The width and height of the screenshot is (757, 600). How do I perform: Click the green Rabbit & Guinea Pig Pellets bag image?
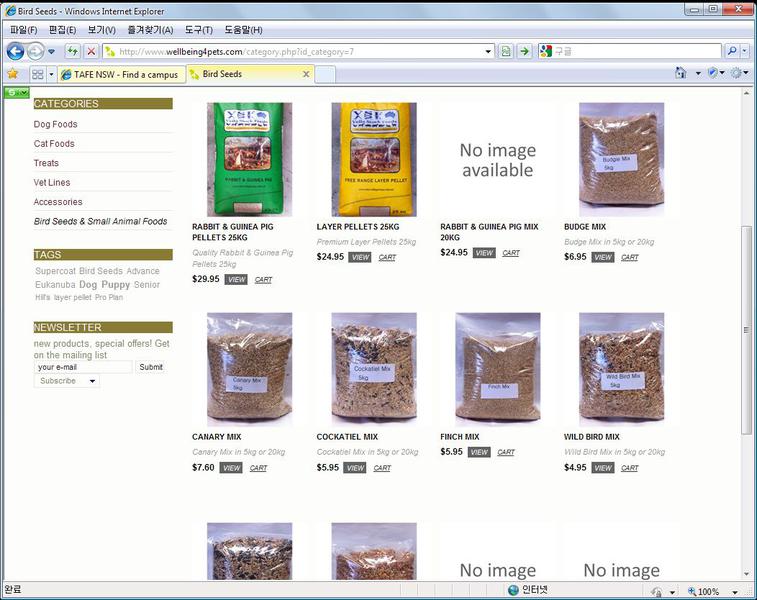250,159
